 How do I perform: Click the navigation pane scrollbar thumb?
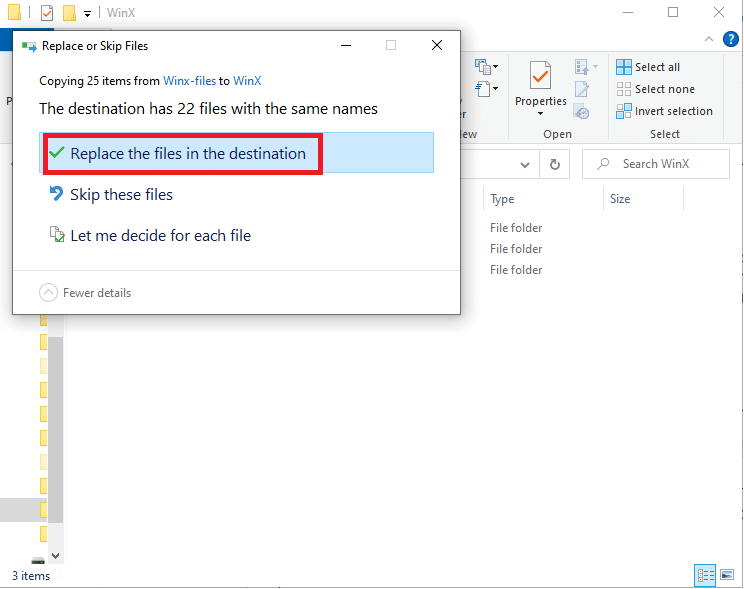[x=56, y=430]
